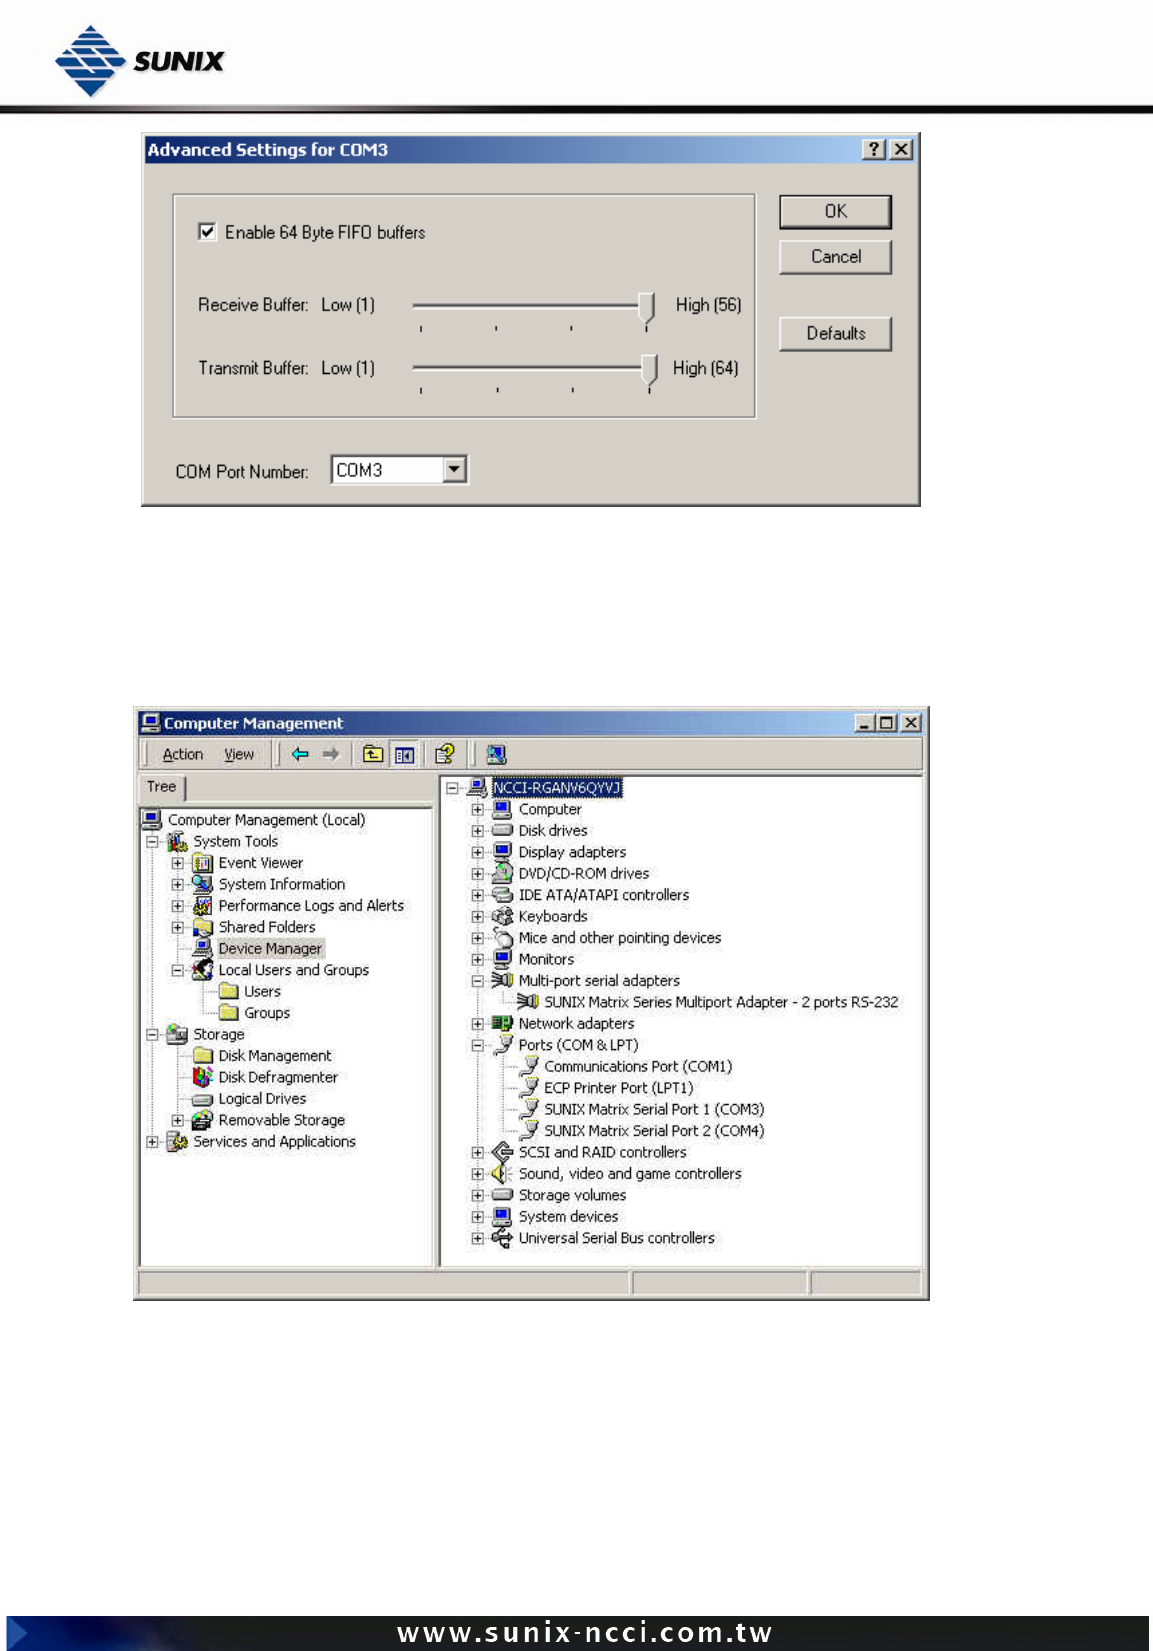
Task: Select Communications Port (COM1)
Action: tap(638, 1067)
